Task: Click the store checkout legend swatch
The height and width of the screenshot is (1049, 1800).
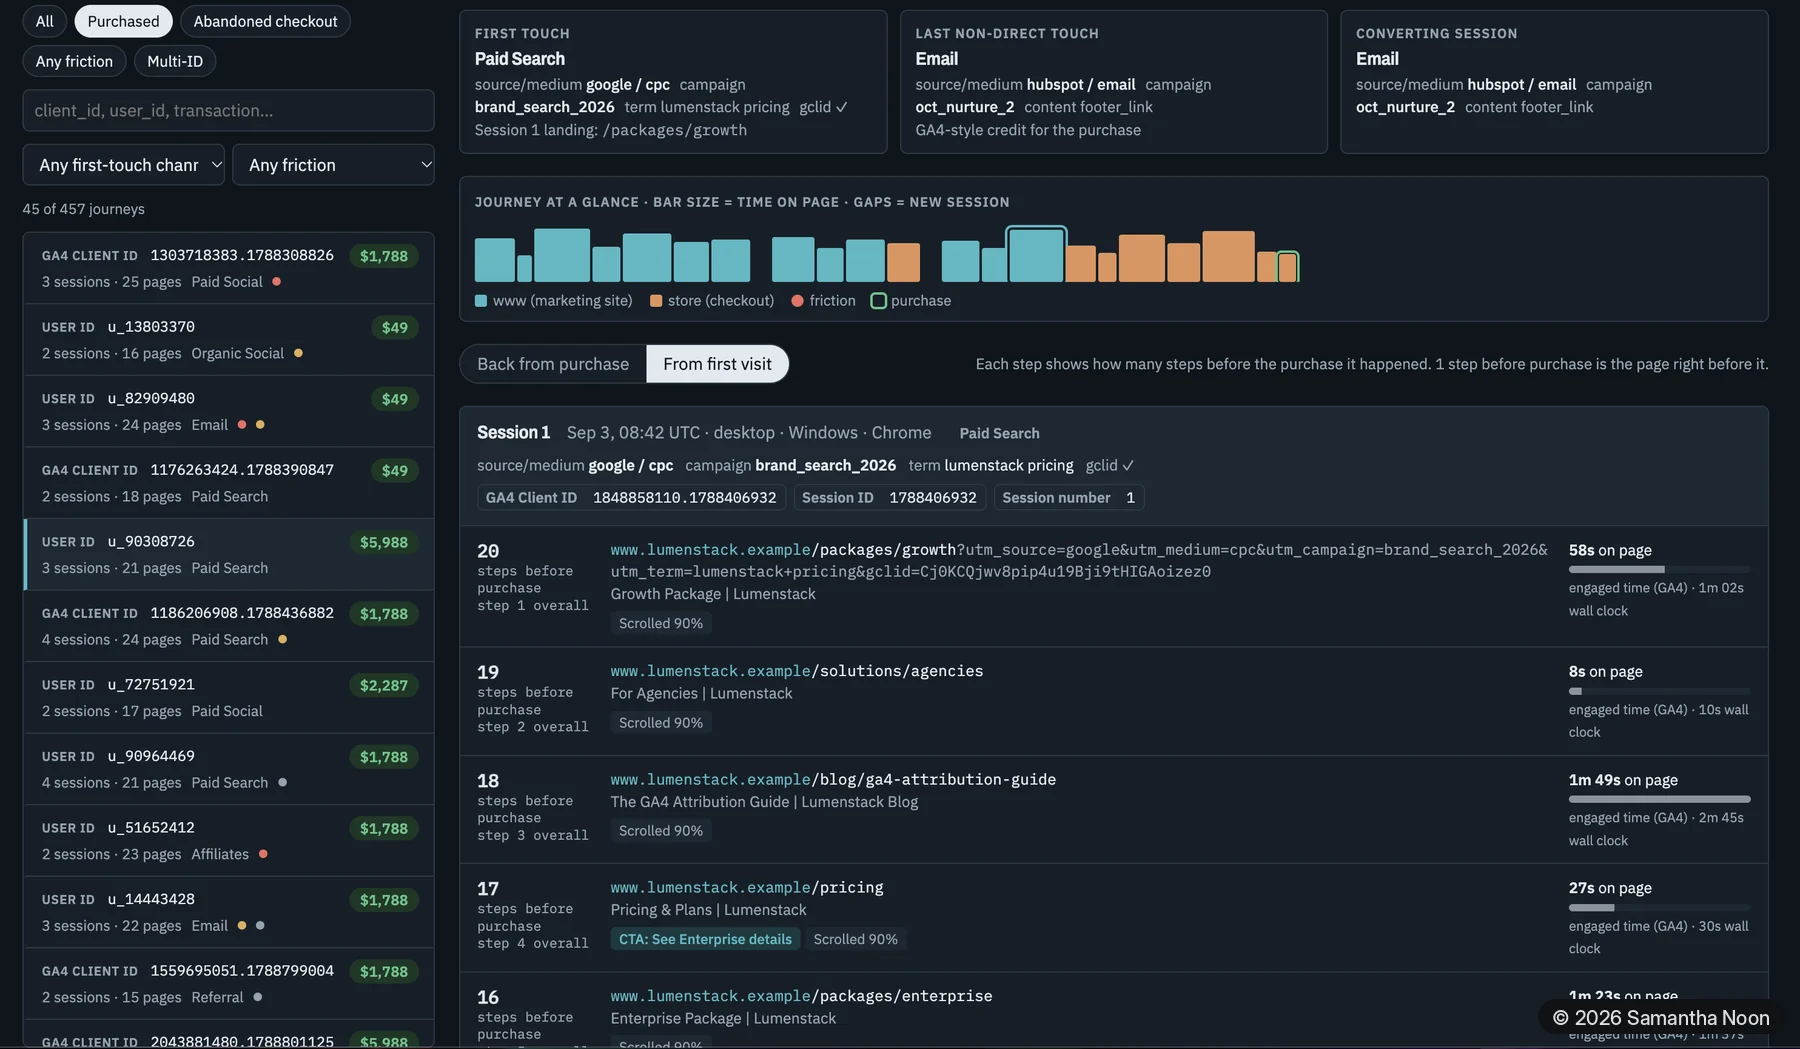Action: coord(656,301)
